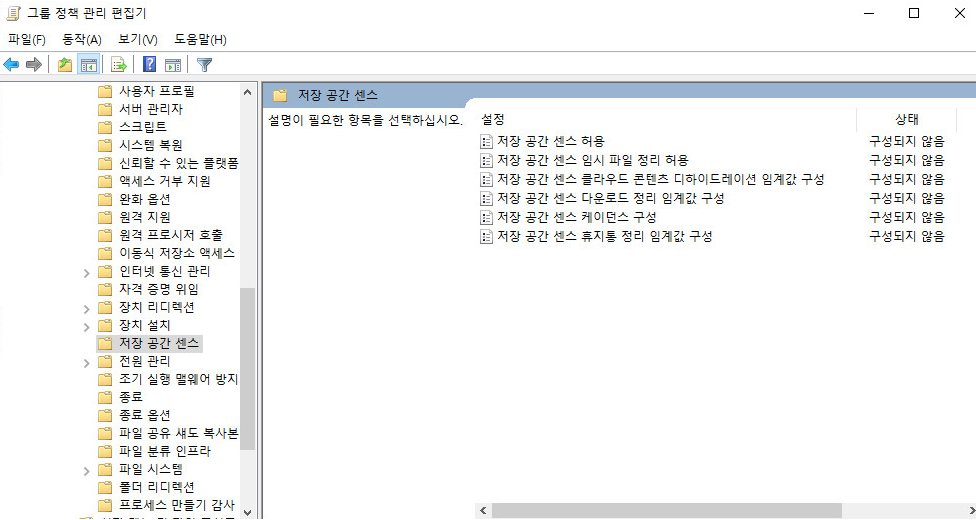
Task: Select 저장 공간 센스 임시 파일 정리 허용
Action: 592,161
